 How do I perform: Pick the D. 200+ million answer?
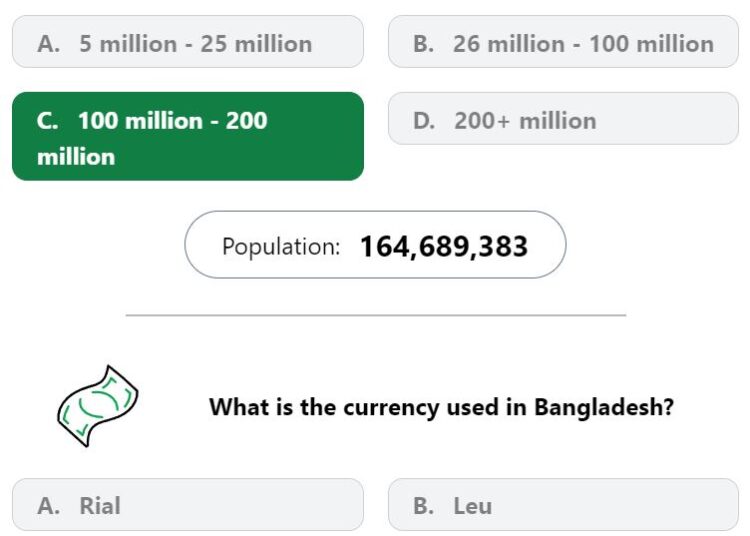click(563, 119)
